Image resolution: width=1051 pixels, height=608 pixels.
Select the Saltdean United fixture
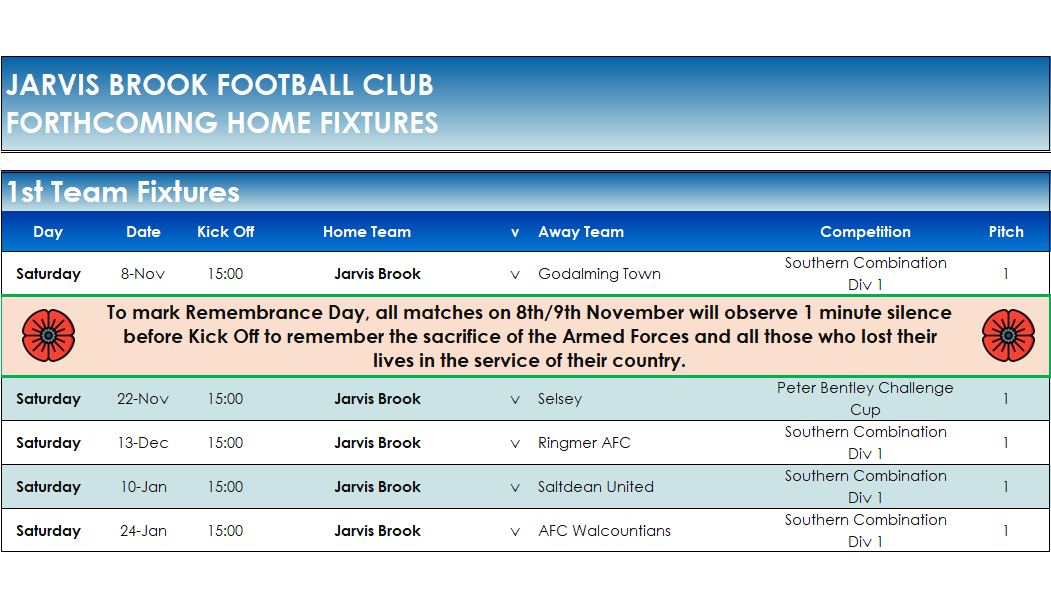coord(596,487)
